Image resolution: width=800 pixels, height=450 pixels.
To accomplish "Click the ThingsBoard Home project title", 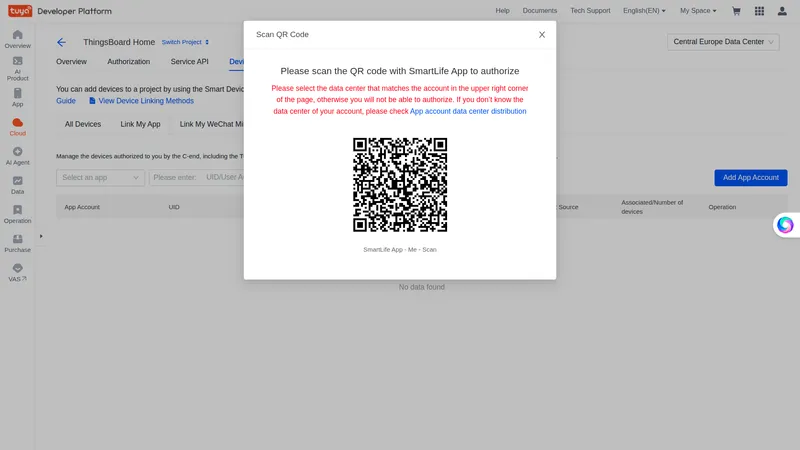I will click(119, 42).
